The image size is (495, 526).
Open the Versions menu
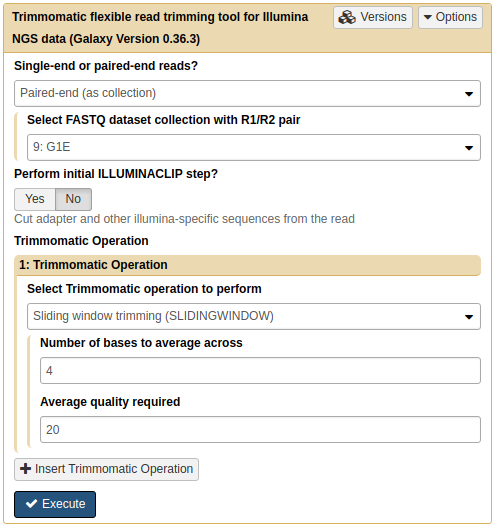click(373, 17)
